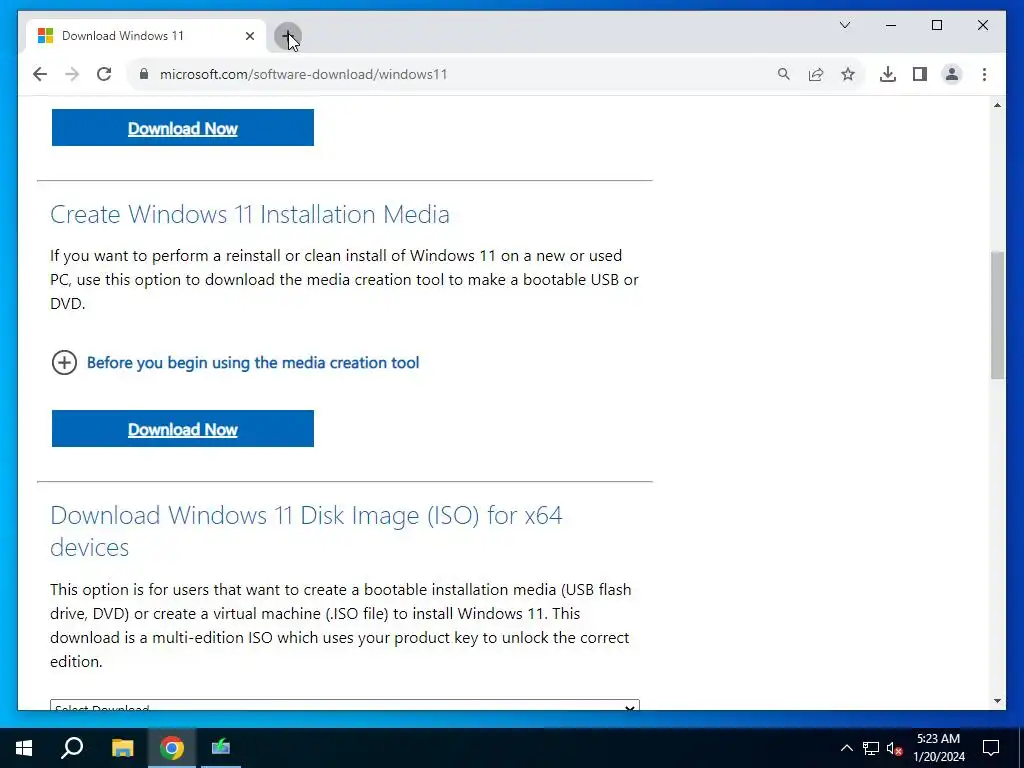The width and height of the screenshot is (1024, 768).
Task: Click the green-arrow app in taskbar
Action: pos(221,748)
